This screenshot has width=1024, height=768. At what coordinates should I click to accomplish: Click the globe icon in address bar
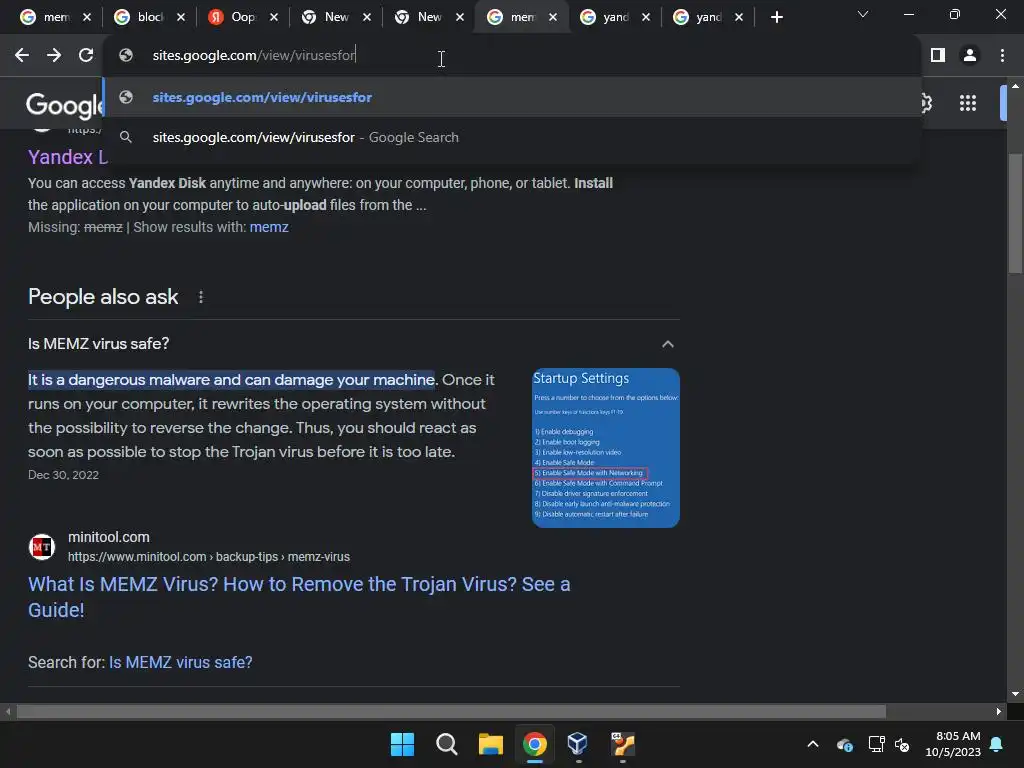126,56
